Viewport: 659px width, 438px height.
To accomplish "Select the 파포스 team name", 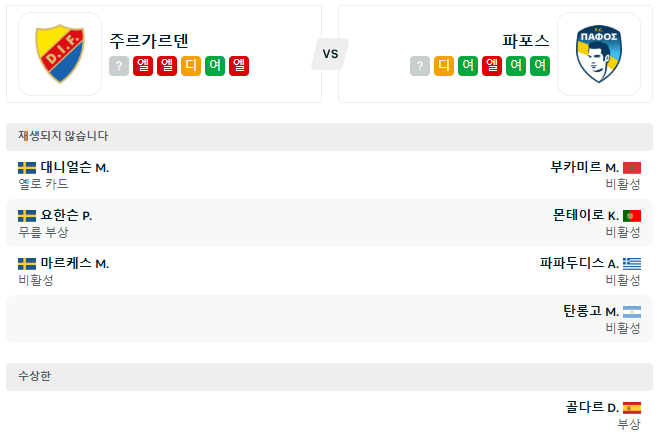I will point(526,41).
